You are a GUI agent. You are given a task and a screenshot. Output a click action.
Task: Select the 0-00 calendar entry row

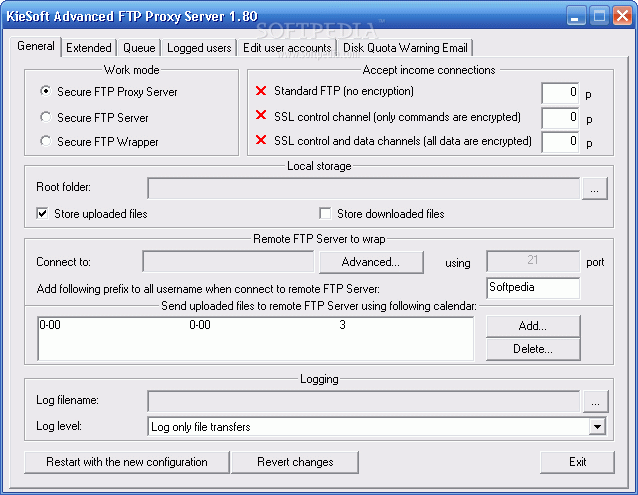(x=256, y=325)
